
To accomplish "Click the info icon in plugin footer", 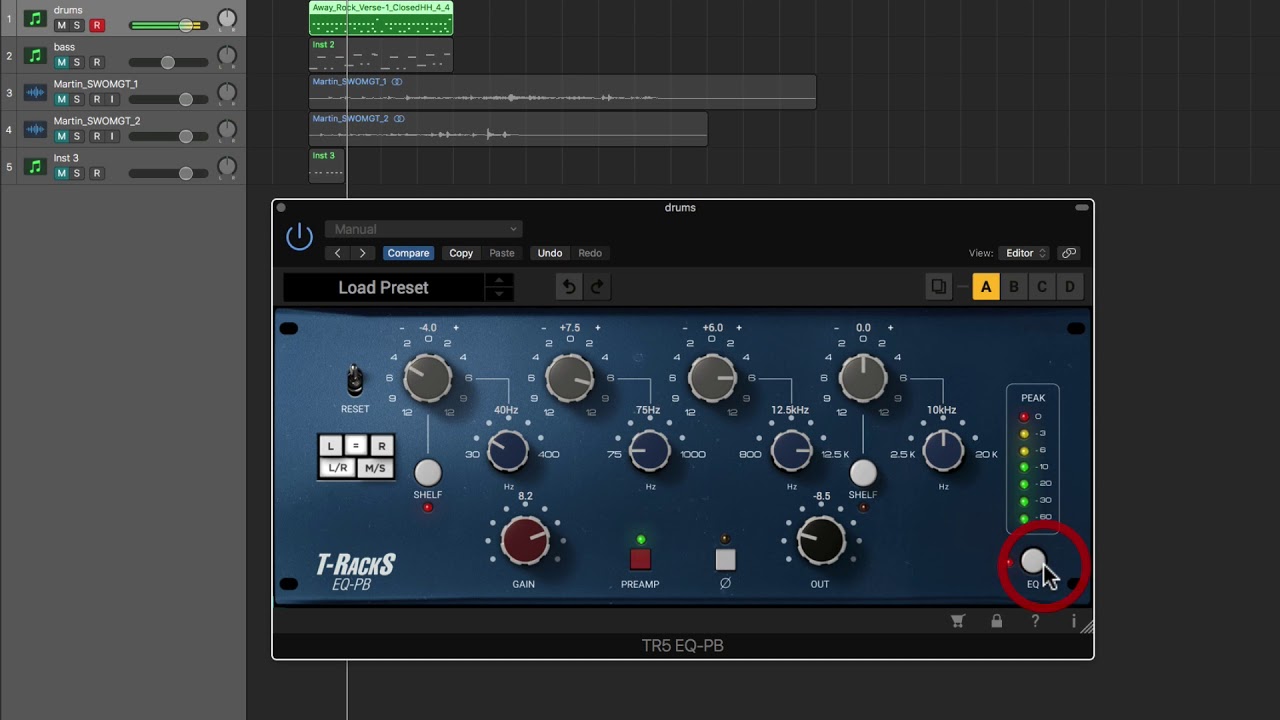I will [x=1073, y=621].
